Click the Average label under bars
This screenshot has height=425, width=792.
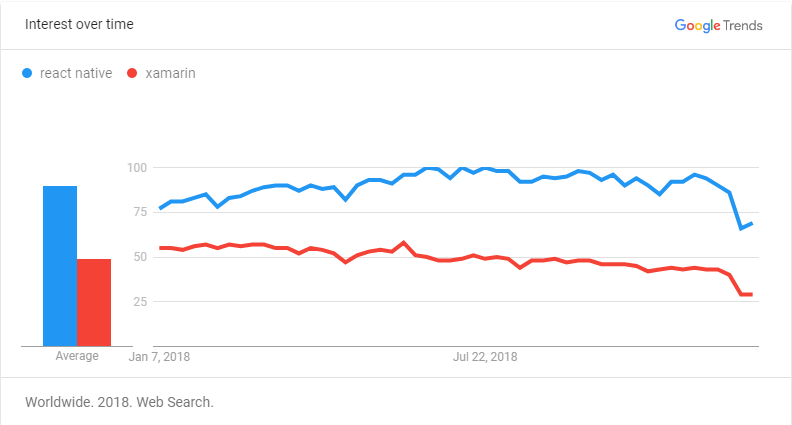77,356
